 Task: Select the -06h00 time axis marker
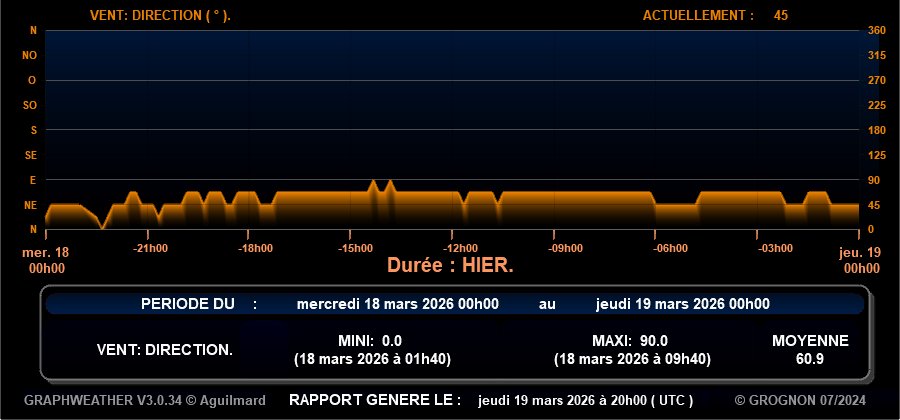[x=670, y=248]
